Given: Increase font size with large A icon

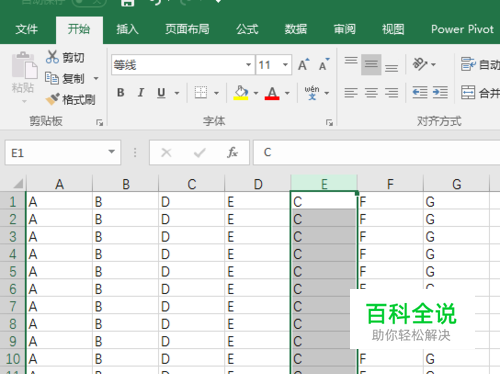Looking at the screenshot, I should (x=303, y=65).
